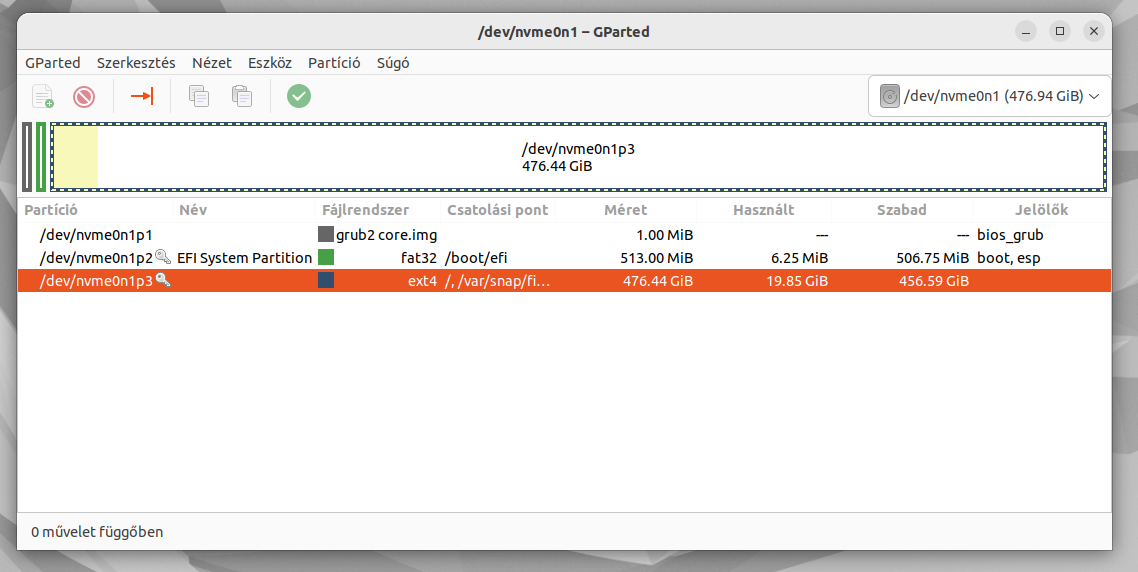This screenshot has height=572, width=1138.
Task: Click the Jelölők column header
Action: (x=1041, y=210)
